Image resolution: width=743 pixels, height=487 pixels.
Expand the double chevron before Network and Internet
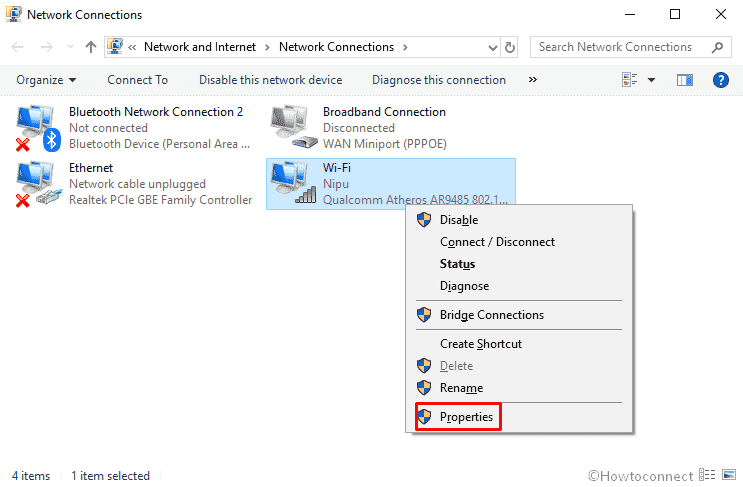tap(132, 47)
